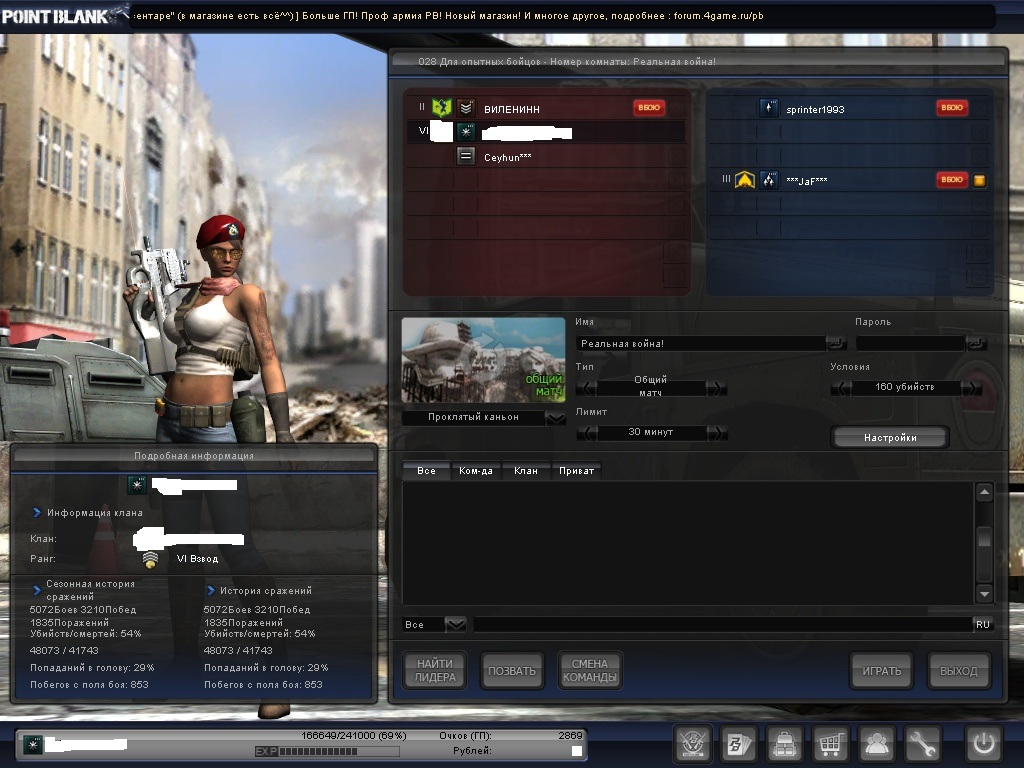Switch to Клан chat tab

(x=526, y=471)
